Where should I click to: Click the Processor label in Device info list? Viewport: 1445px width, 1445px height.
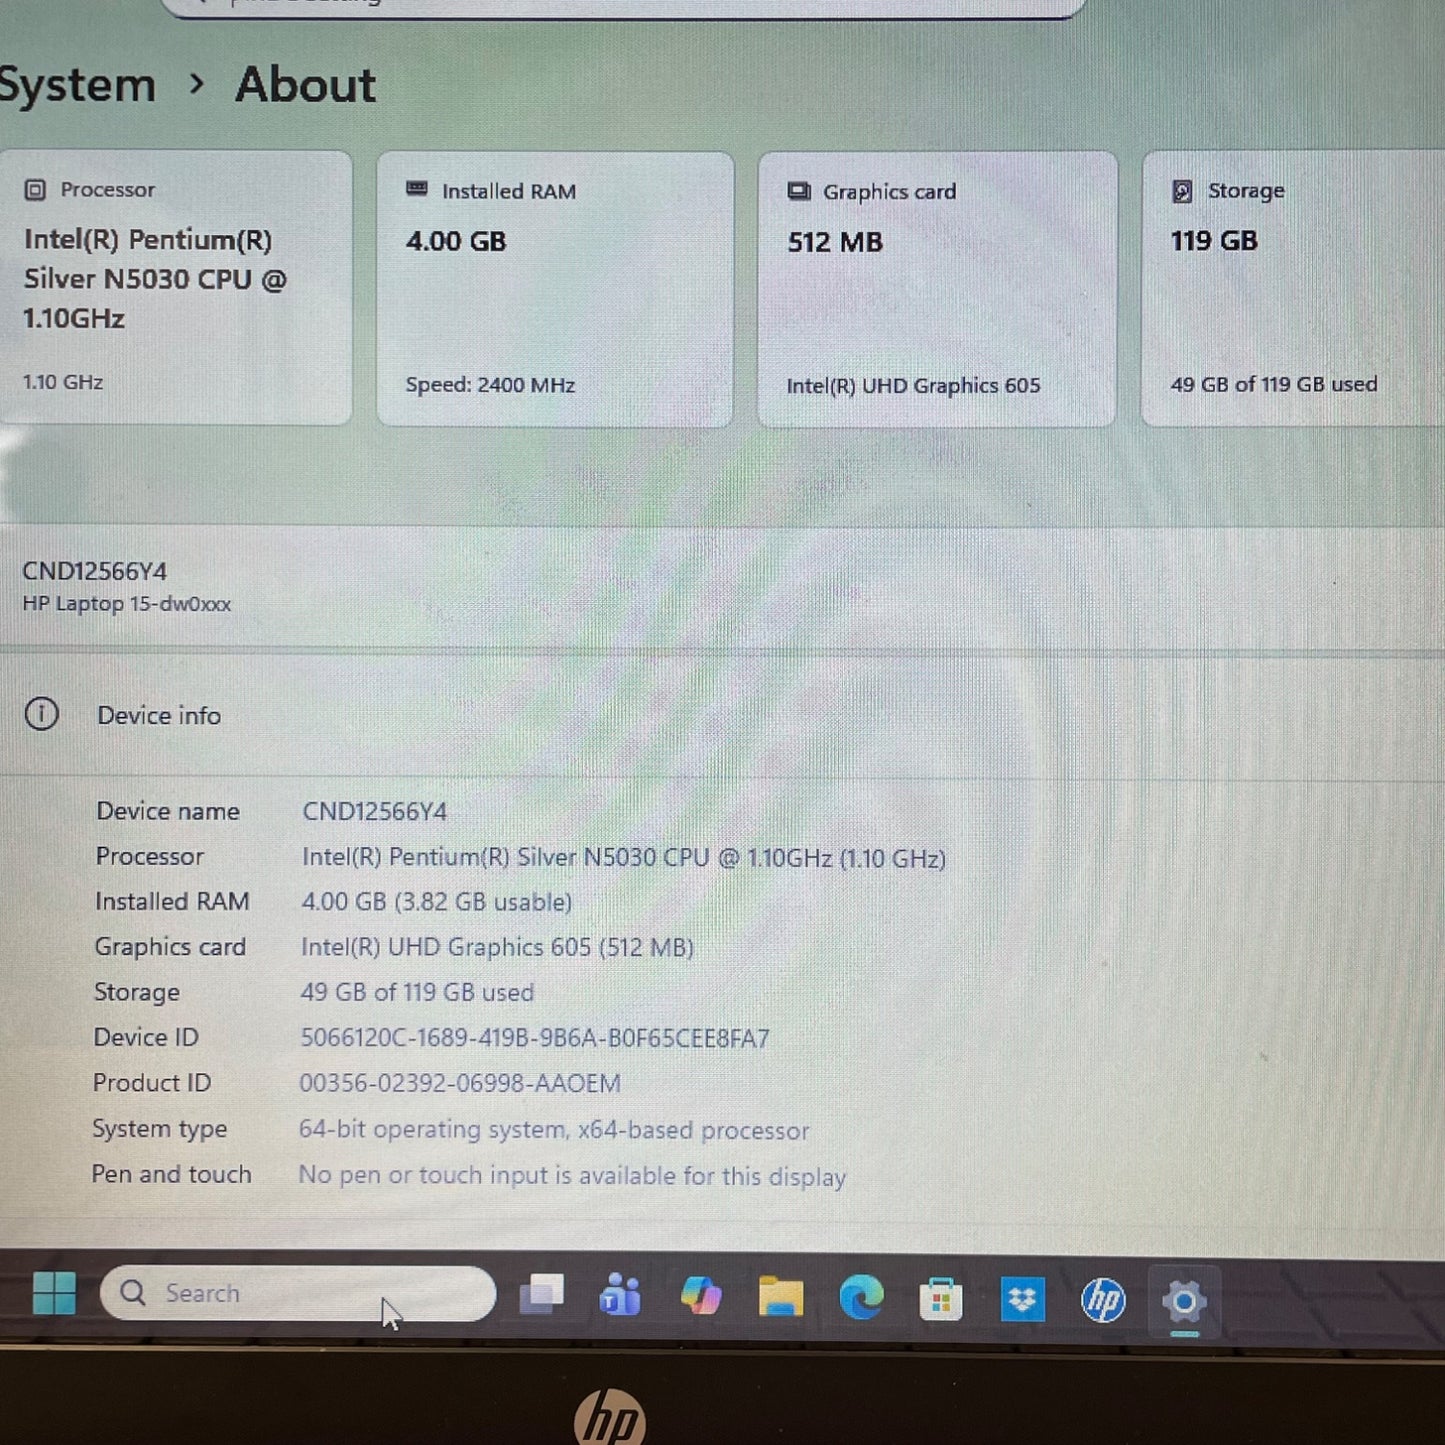(150, 856)
